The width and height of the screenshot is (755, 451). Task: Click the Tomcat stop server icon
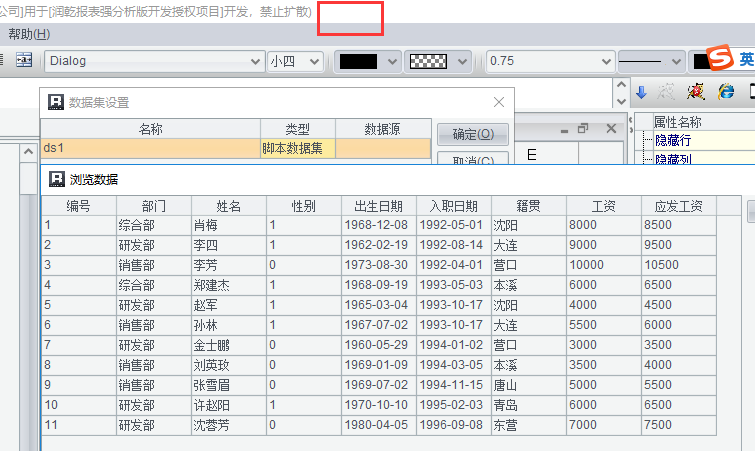pyautogui.click(x=695, y=91)
